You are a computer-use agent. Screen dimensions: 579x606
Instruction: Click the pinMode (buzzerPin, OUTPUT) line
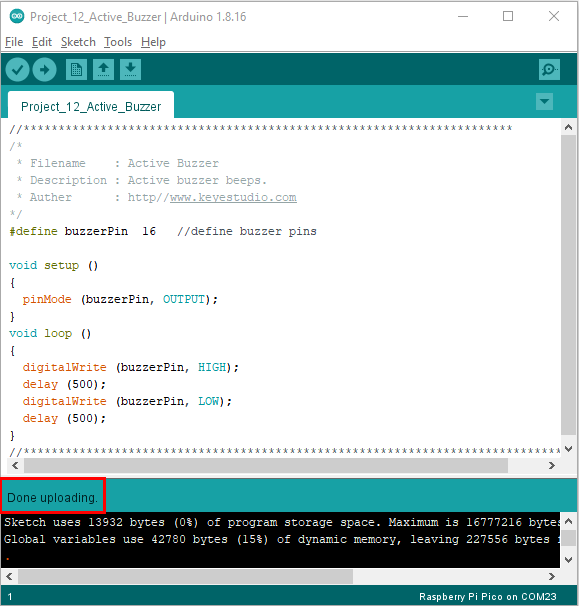(120, 299)
